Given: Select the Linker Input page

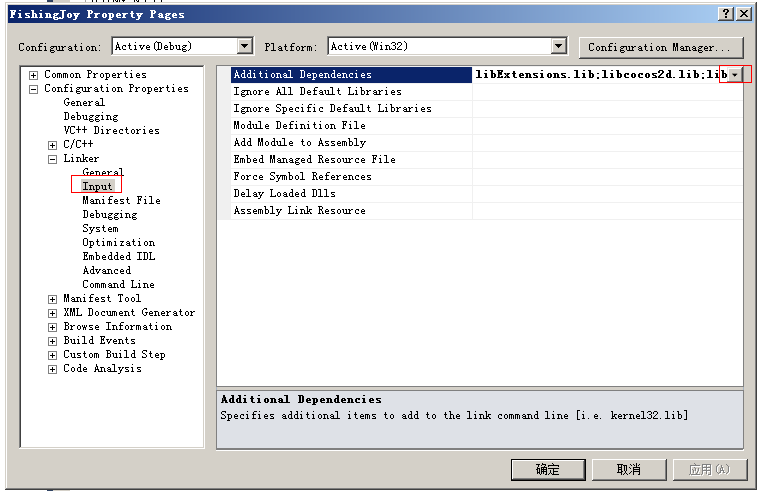Looking at the screenshot, I should 97,186.
